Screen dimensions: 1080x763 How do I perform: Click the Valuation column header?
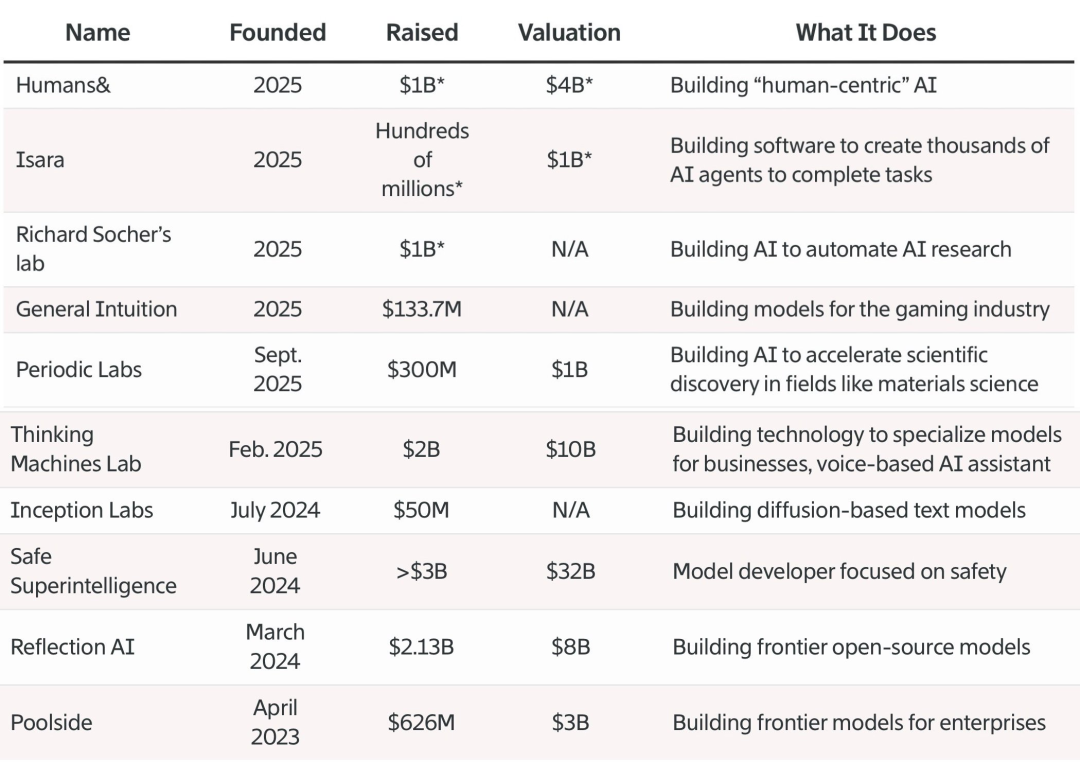(569, 33)
